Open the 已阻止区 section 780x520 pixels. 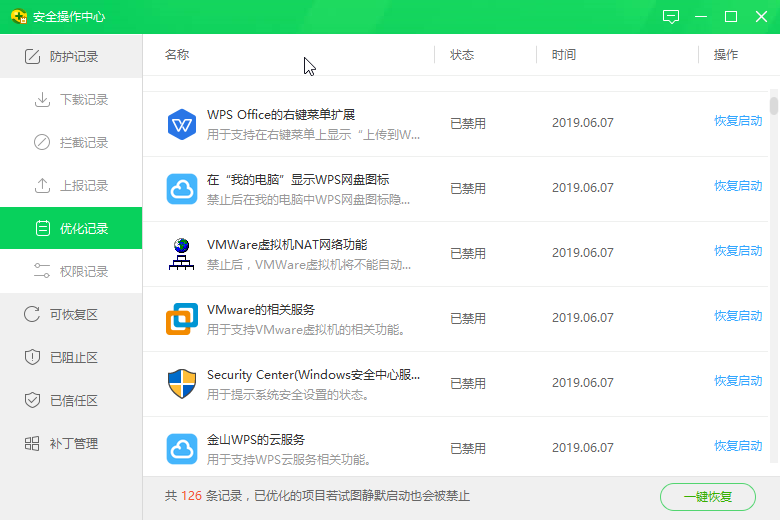71,357
